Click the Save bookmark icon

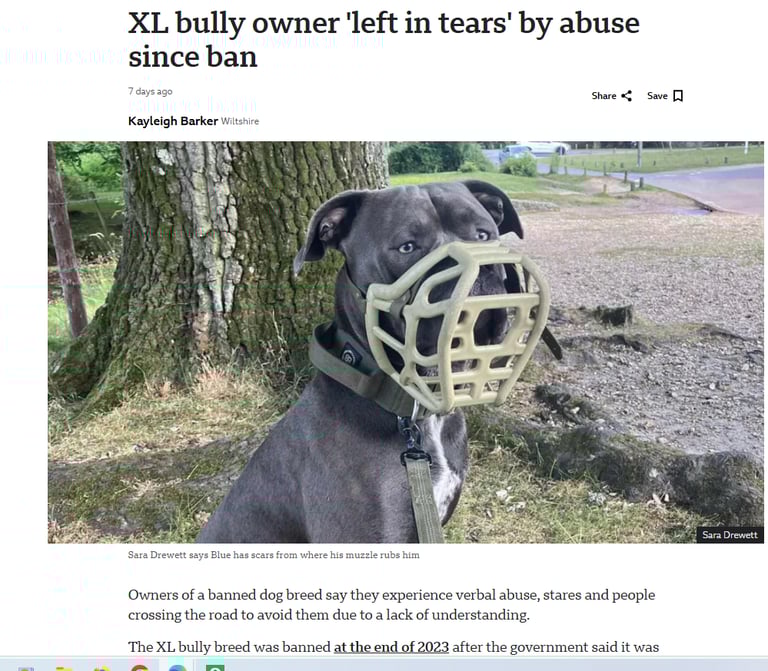(x=678, y=96)
